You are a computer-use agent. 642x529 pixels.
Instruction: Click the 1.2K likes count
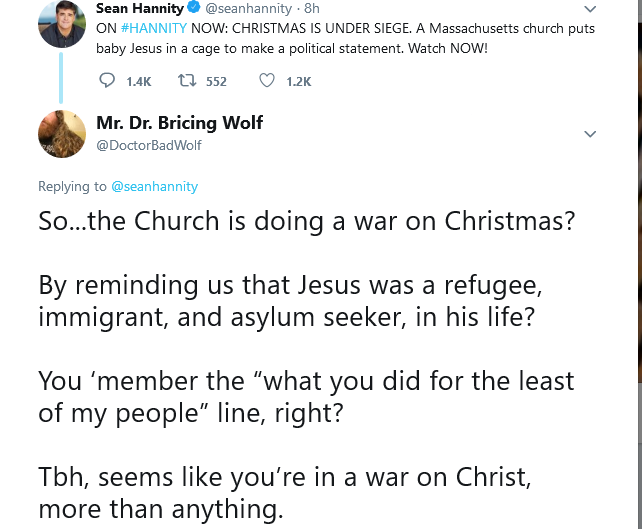tap(298, 82)
